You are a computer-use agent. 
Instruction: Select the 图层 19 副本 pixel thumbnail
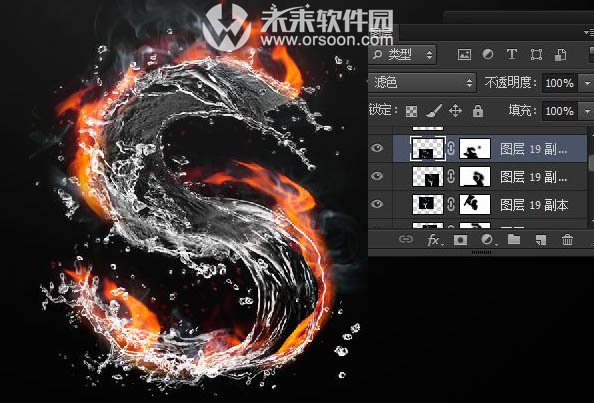(428, 205)
